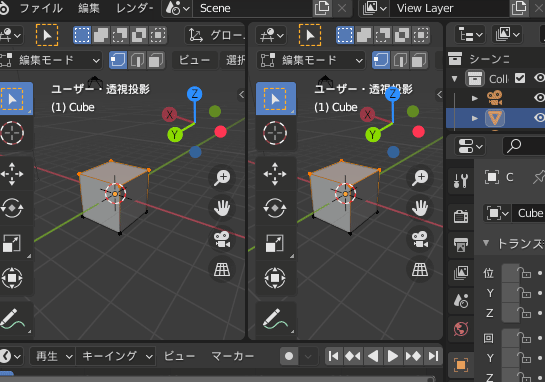Open editor type dropdown in right viewport
Screen dimensions: 545x382
coord(271,35)
